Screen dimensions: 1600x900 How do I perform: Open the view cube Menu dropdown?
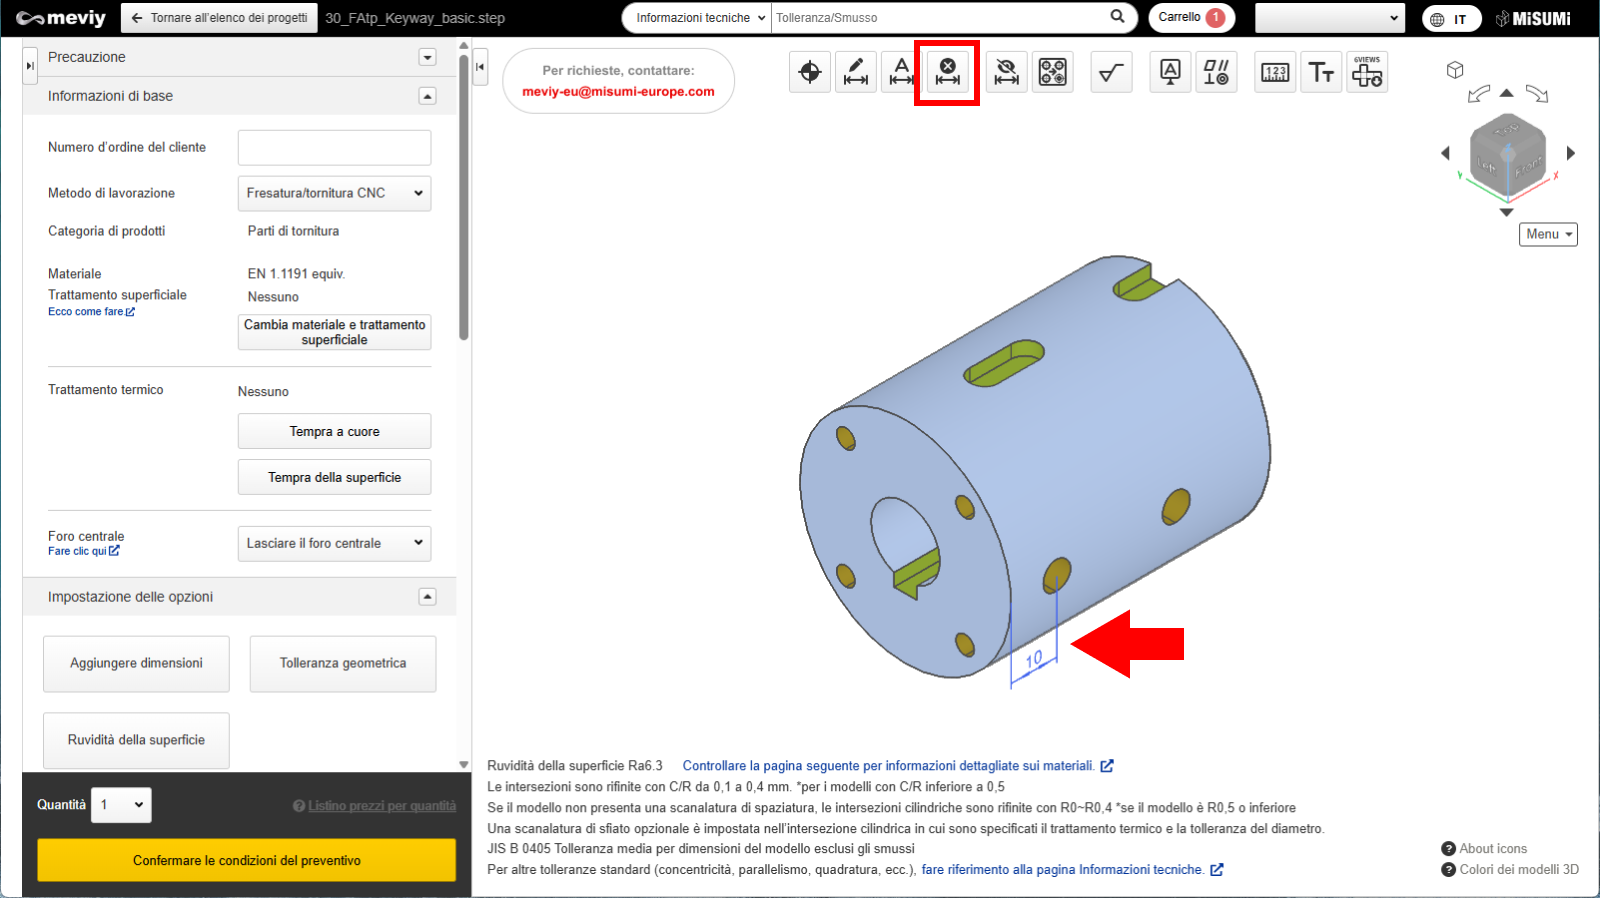(x=1547, y=234)
